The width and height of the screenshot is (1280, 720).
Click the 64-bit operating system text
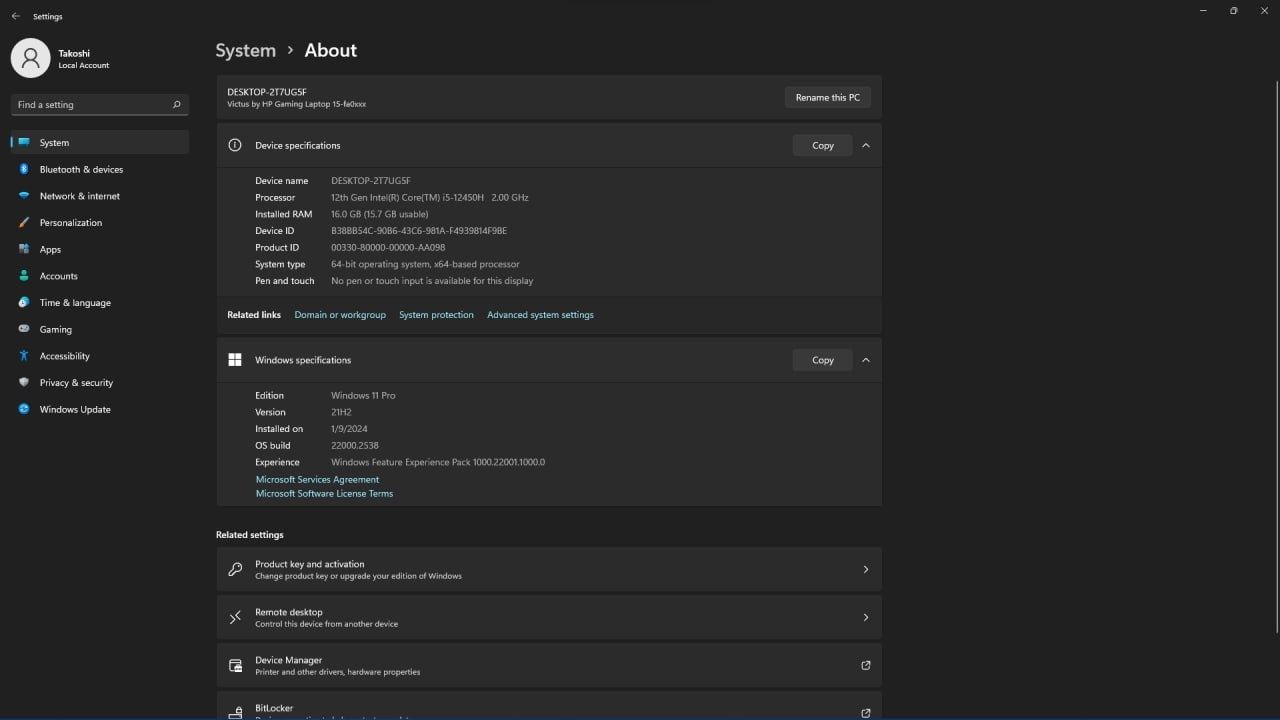tap(425, 264)
